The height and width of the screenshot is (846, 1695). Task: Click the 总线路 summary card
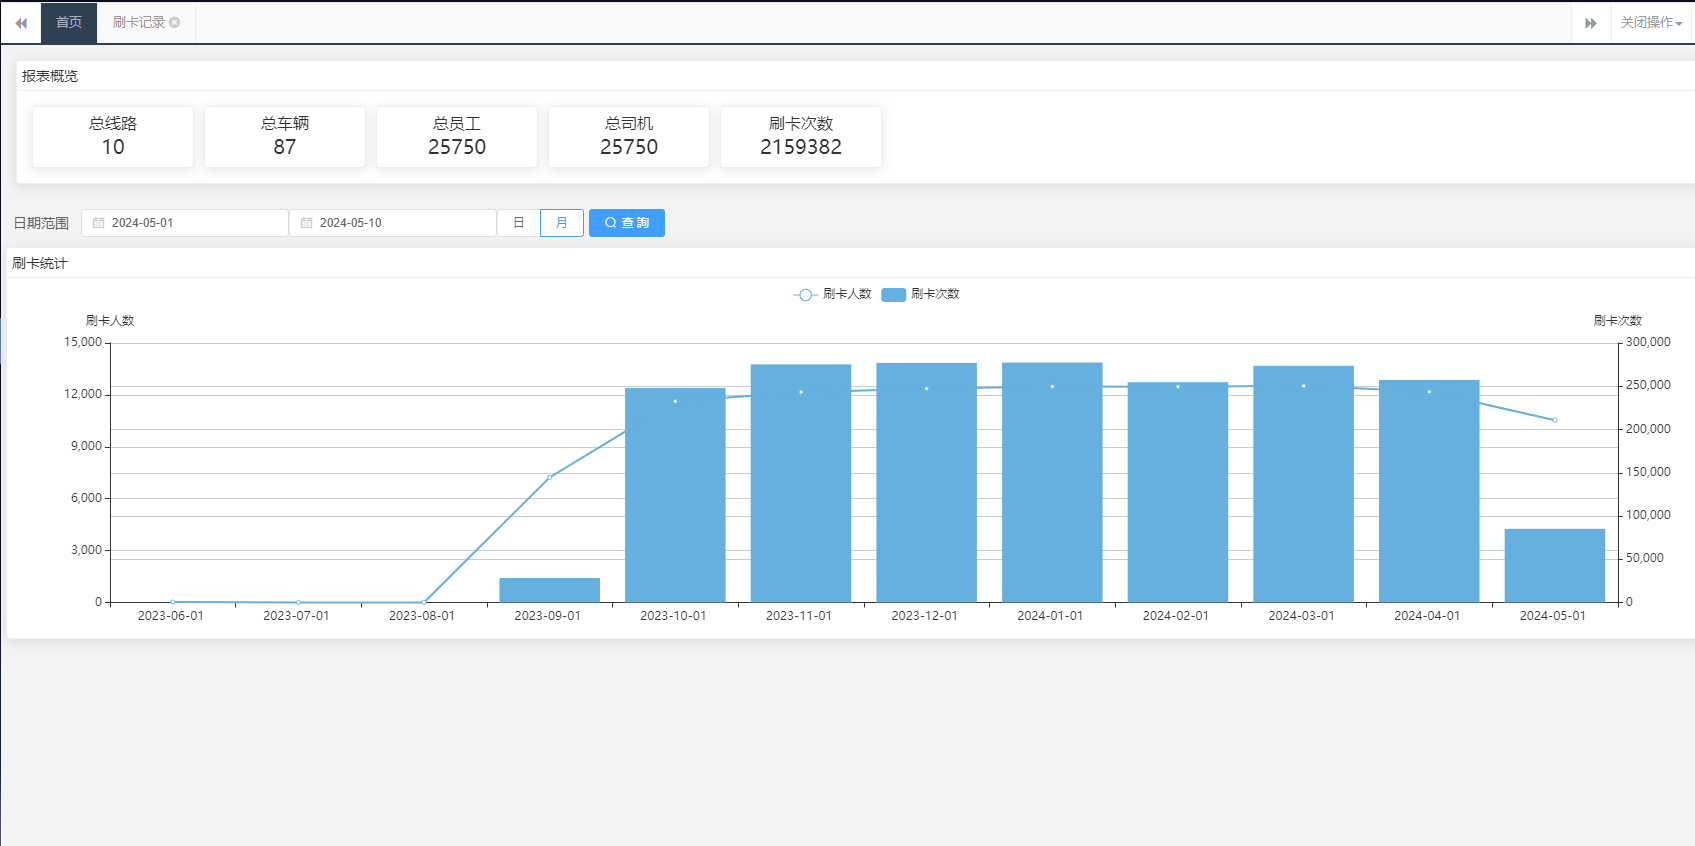pyautogui.click(x=113, y=136)
